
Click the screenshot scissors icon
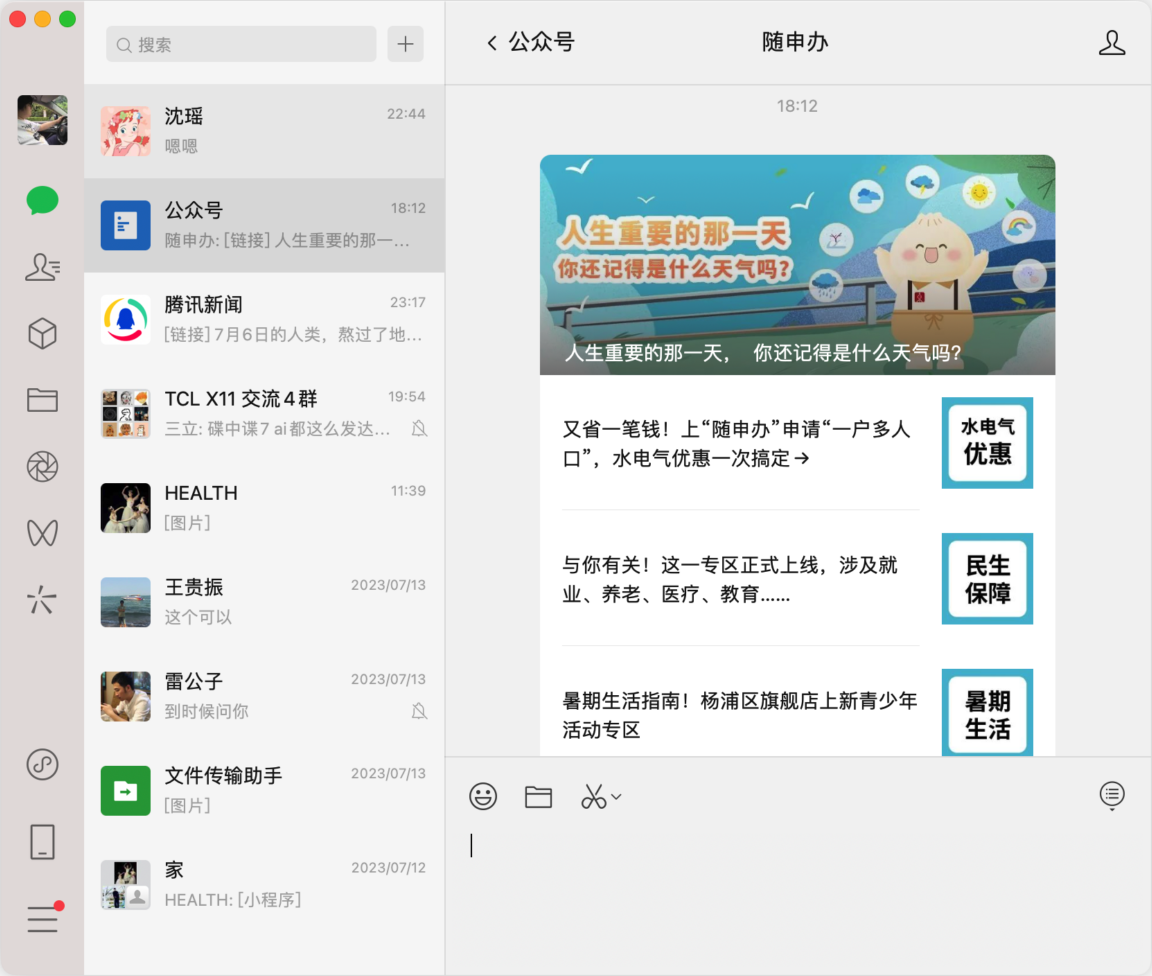[x=593, y=796]
